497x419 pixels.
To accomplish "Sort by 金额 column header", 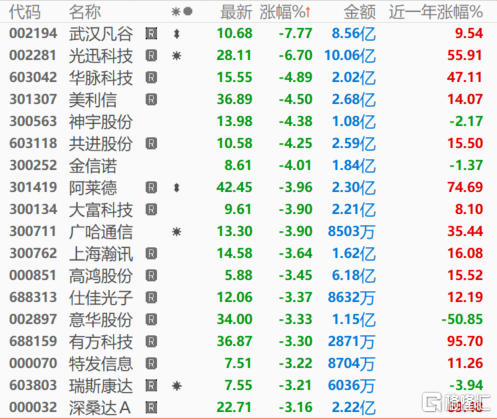I will click(x=360, y=12).
